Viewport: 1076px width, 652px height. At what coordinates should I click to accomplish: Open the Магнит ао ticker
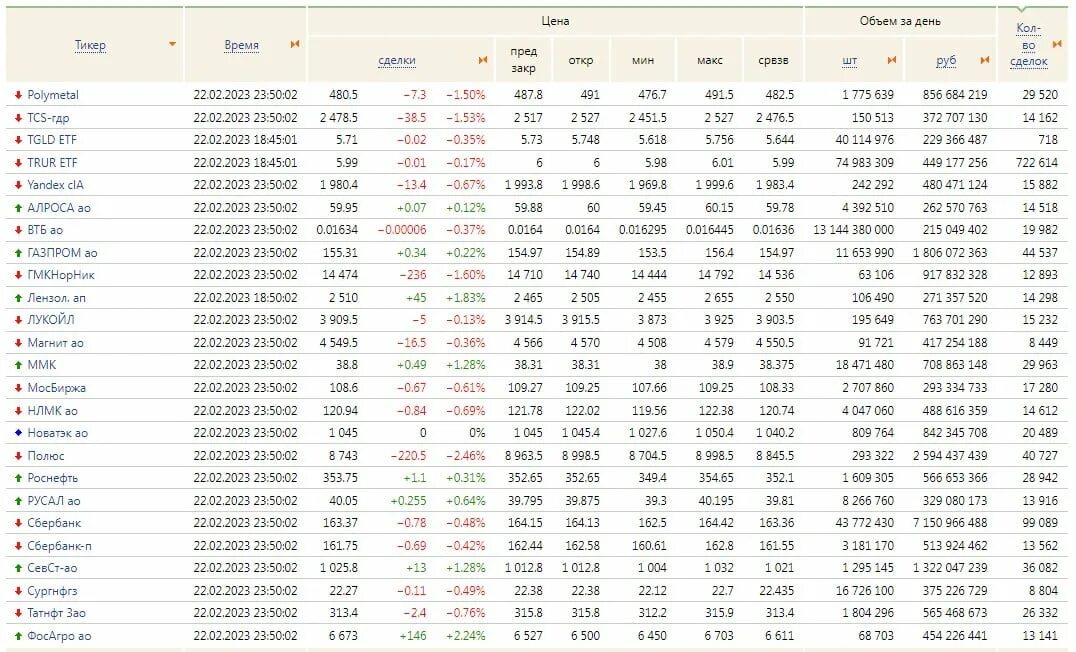(56, 342)
